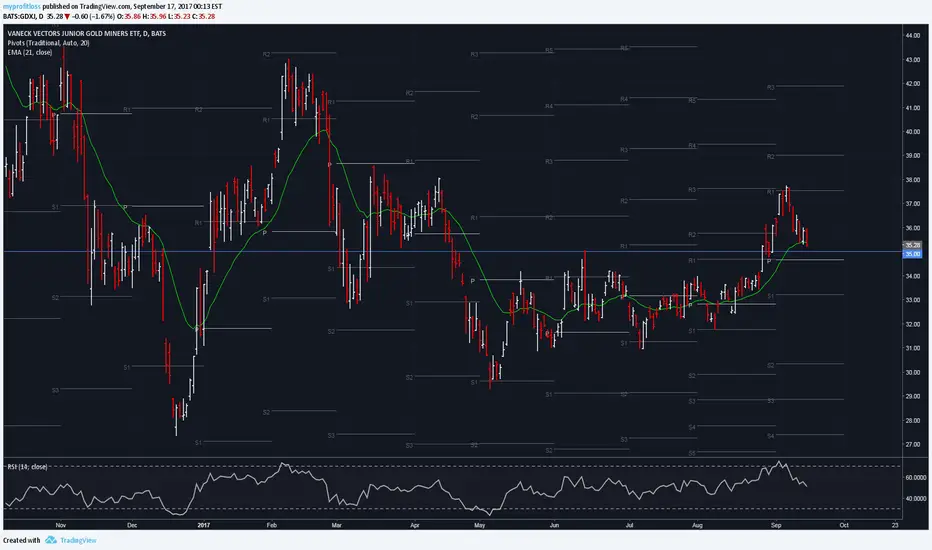Screen dimensions: 932x550
Task: Click the 42.00 price axis label
Action: tap(912, 84)
